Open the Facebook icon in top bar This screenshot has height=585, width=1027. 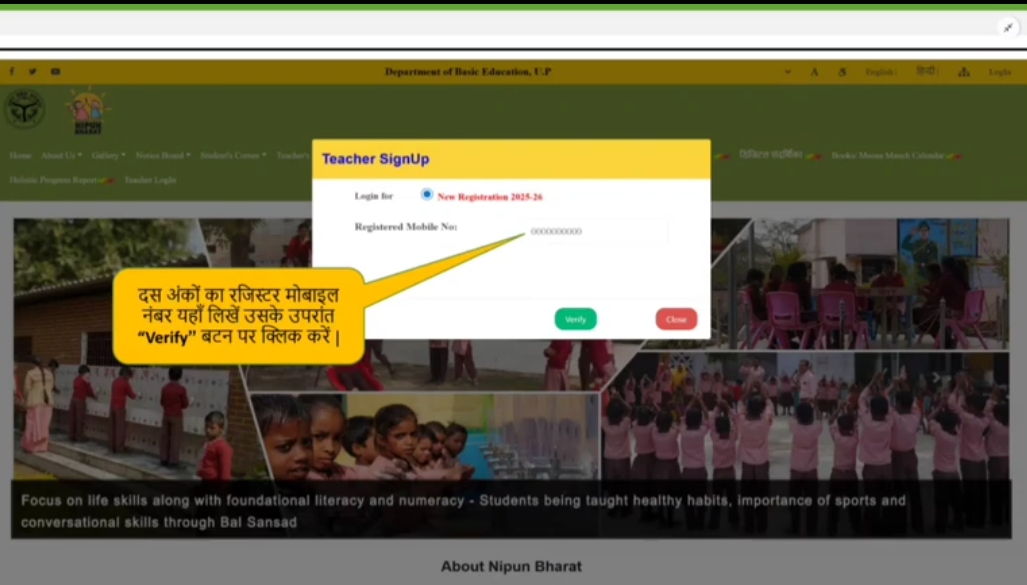point(12,72)
